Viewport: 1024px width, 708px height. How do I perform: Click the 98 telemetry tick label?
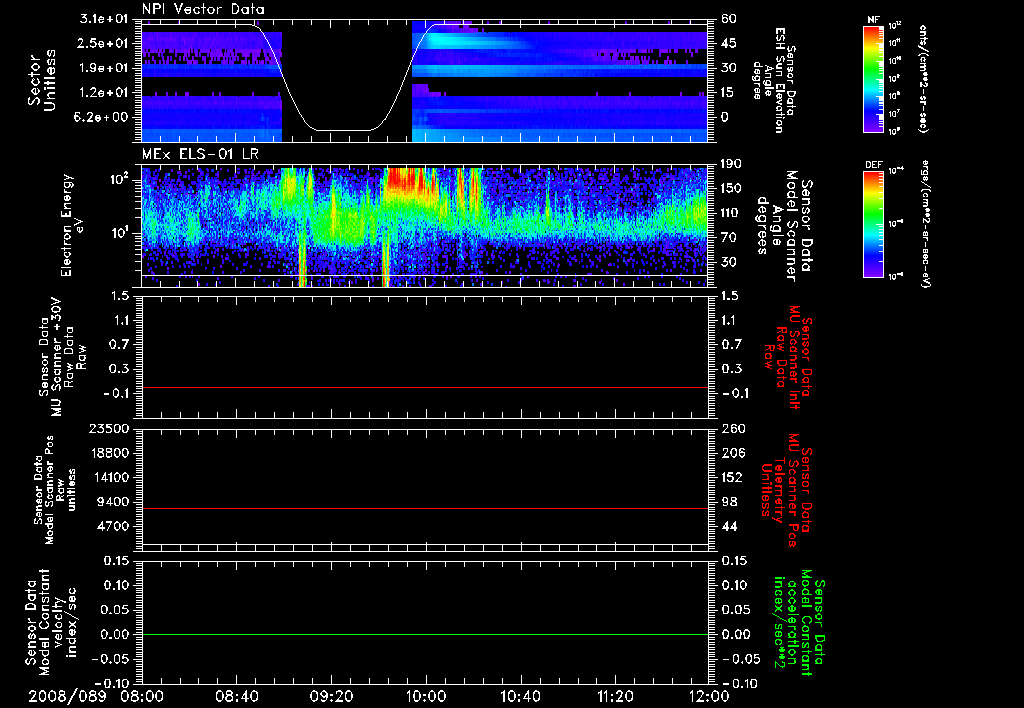coord(729,502)
